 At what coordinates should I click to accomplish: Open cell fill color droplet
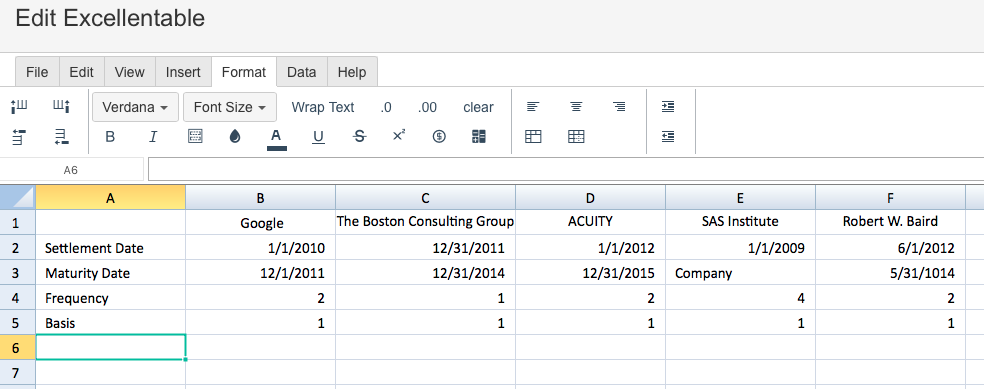pyautogui.click(x=235, y=136)
